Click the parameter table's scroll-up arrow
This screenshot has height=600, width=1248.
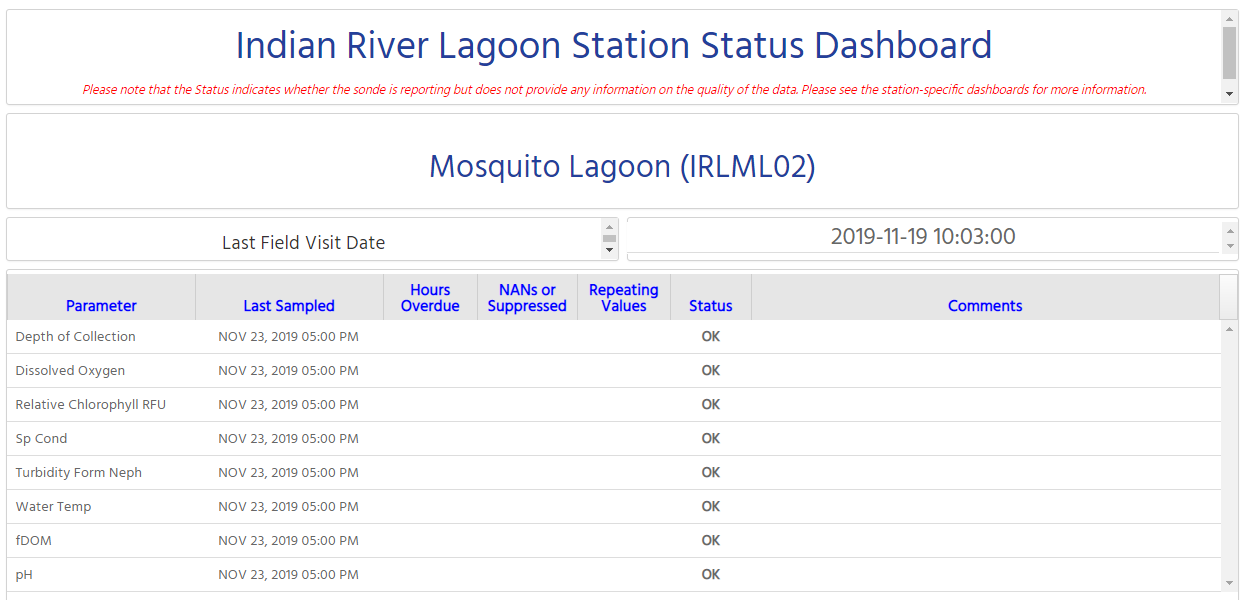tap(1229, 330)
